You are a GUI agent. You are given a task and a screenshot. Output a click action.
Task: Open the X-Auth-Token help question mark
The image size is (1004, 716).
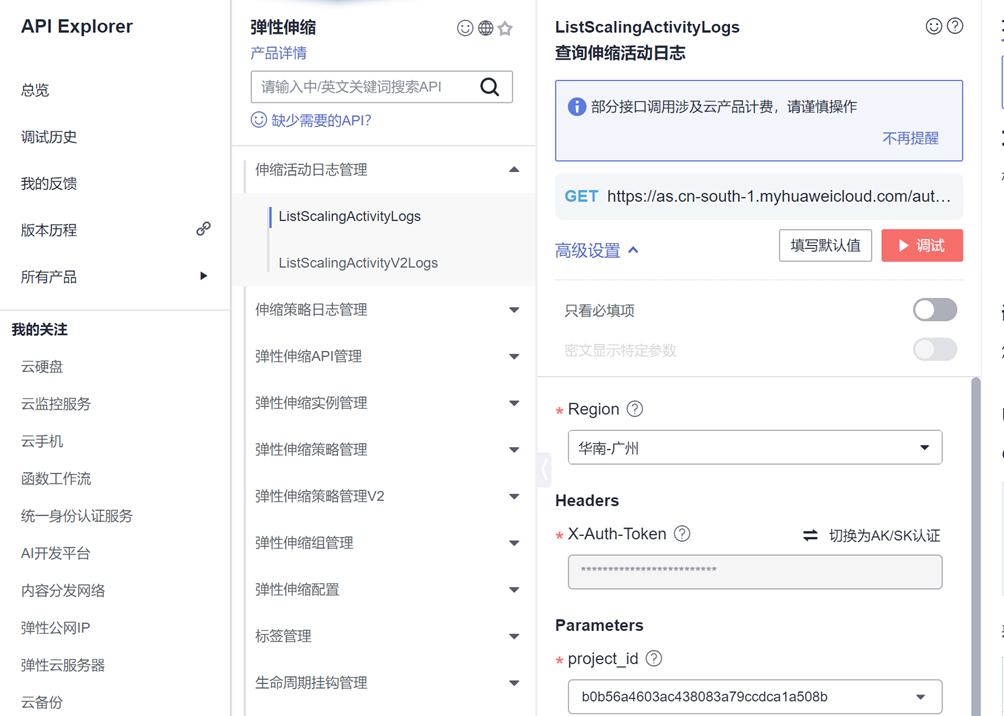[683, 533]
